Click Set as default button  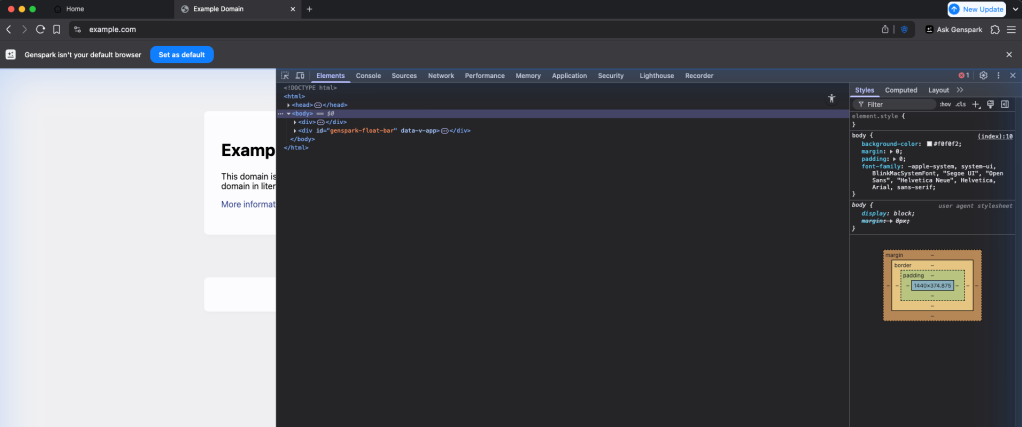pos(182,55)
